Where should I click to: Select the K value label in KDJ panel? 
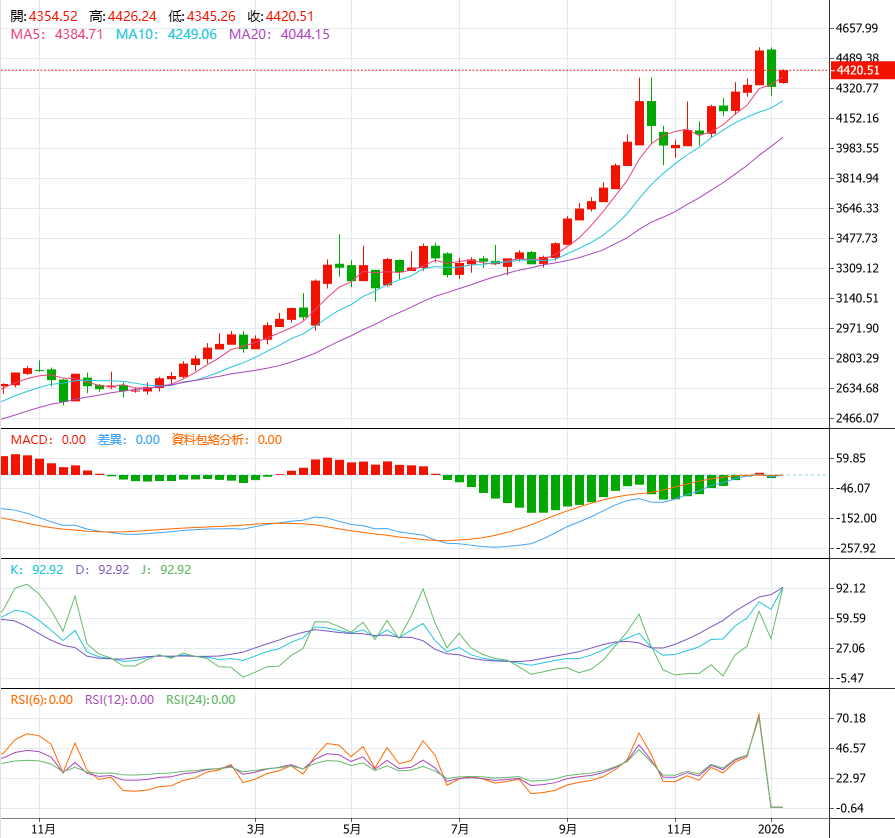point(36,569)
